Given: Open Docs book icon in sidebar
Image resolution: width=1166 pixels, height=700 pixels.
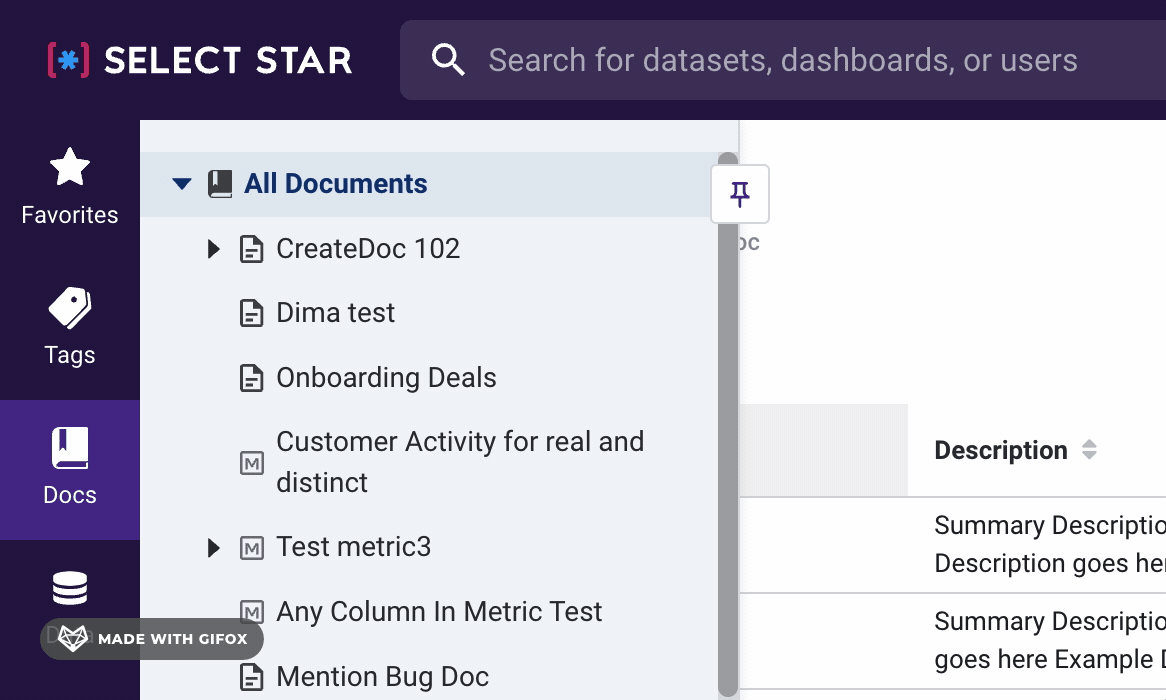Looking at the screenshot, I should click(70, 448).
